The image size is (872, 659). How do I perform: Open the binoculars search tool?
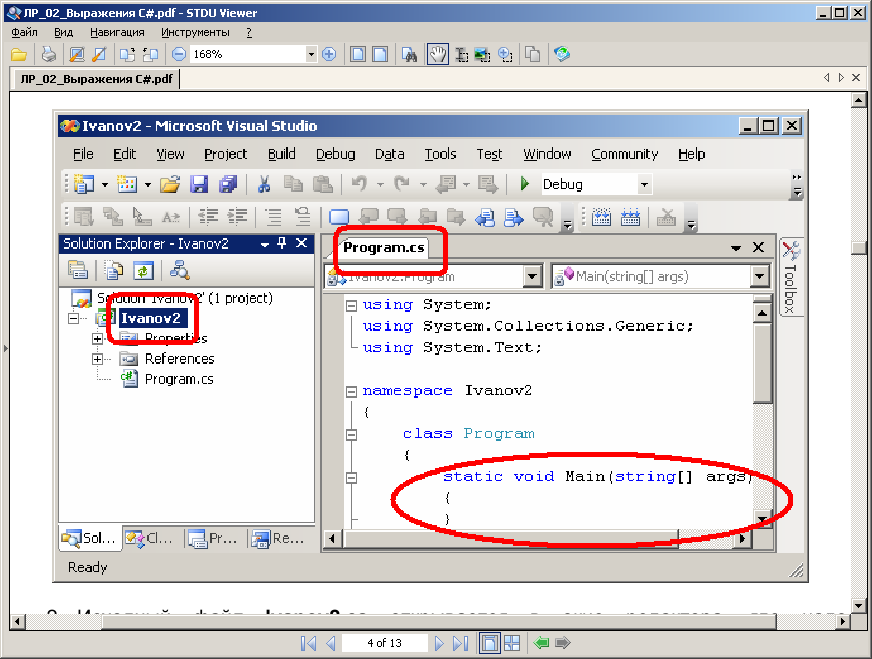(x=409, y=54)
